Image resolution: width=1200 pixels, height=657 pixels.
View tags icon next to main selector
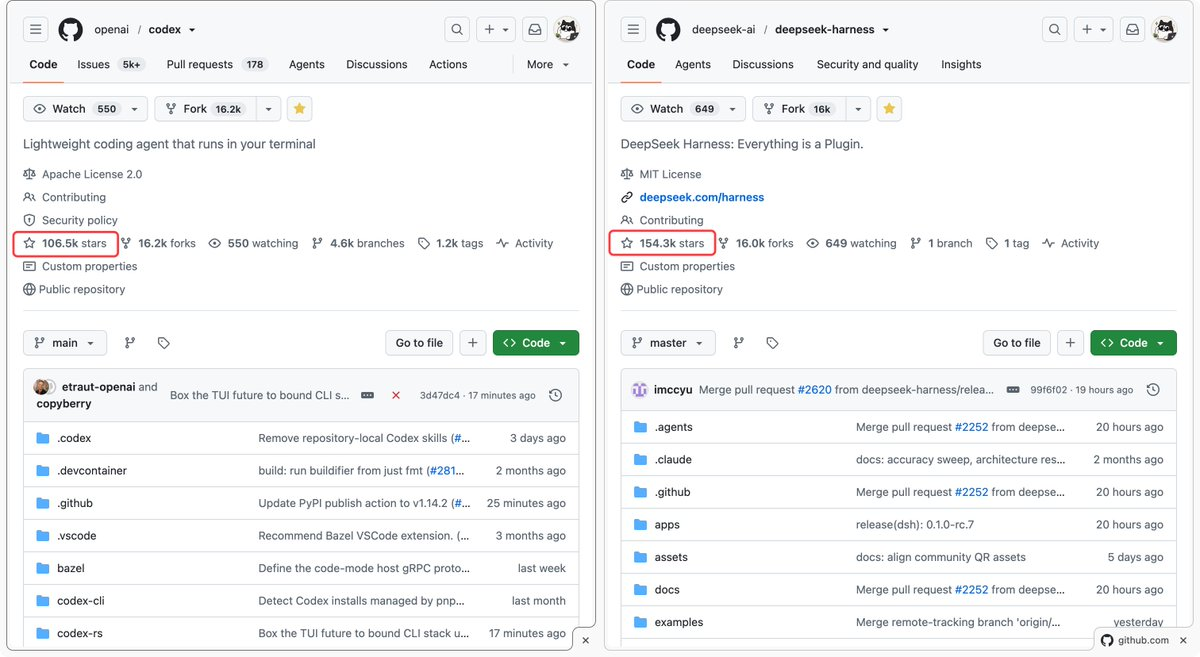click(164, 343)
